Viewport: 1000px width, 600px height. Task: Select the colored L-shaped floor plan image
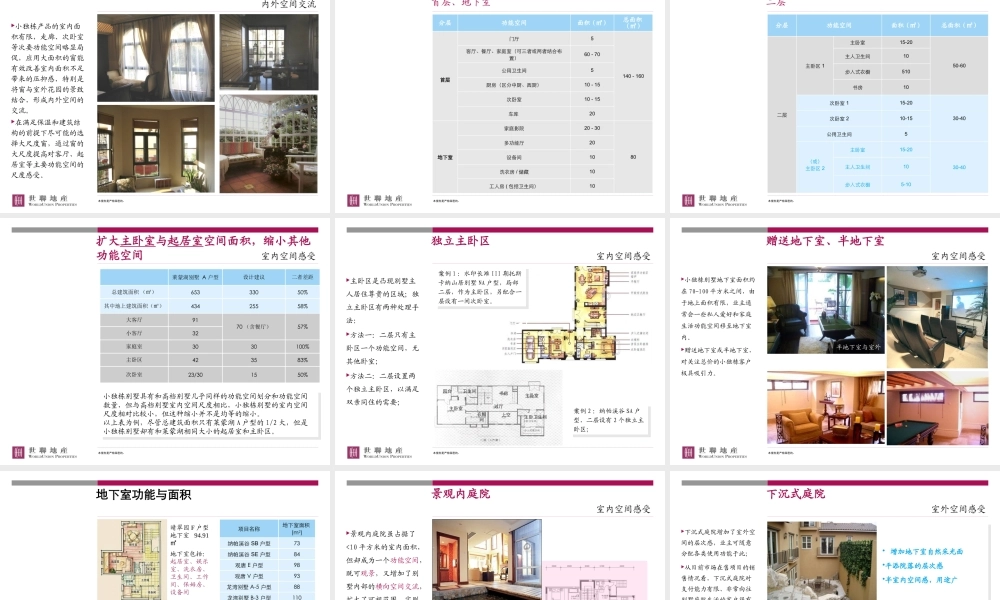571,316
